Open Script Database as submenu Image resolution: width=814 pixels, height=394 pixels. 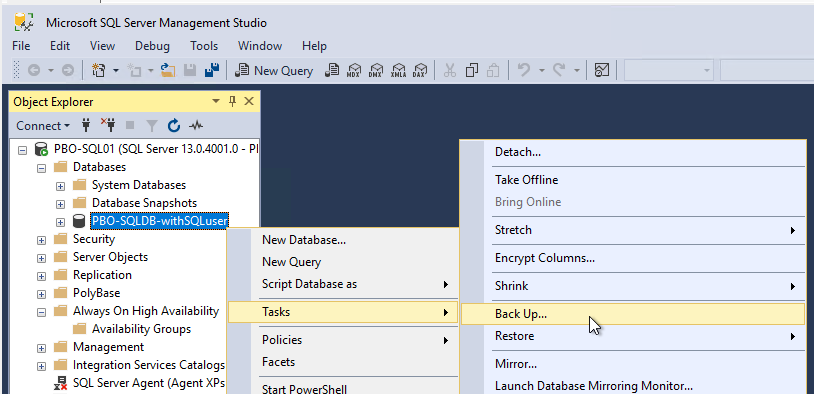pos(343,284)
